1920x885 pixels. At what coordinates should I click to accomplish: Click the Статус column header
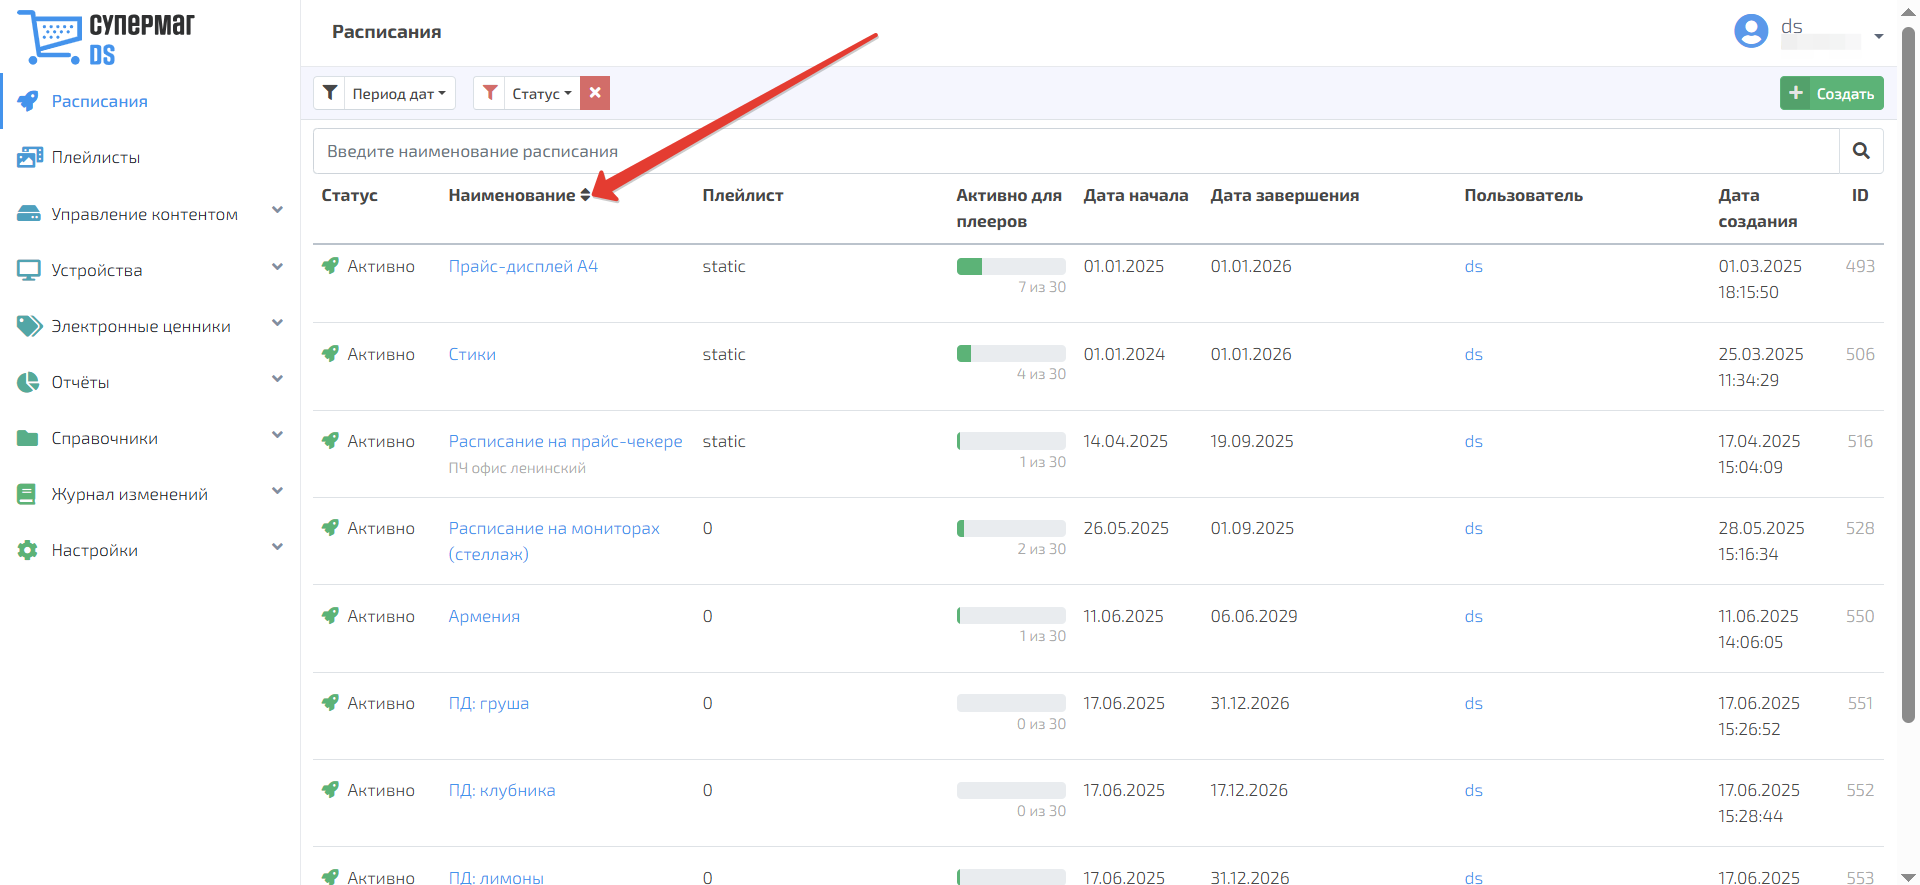350,195
